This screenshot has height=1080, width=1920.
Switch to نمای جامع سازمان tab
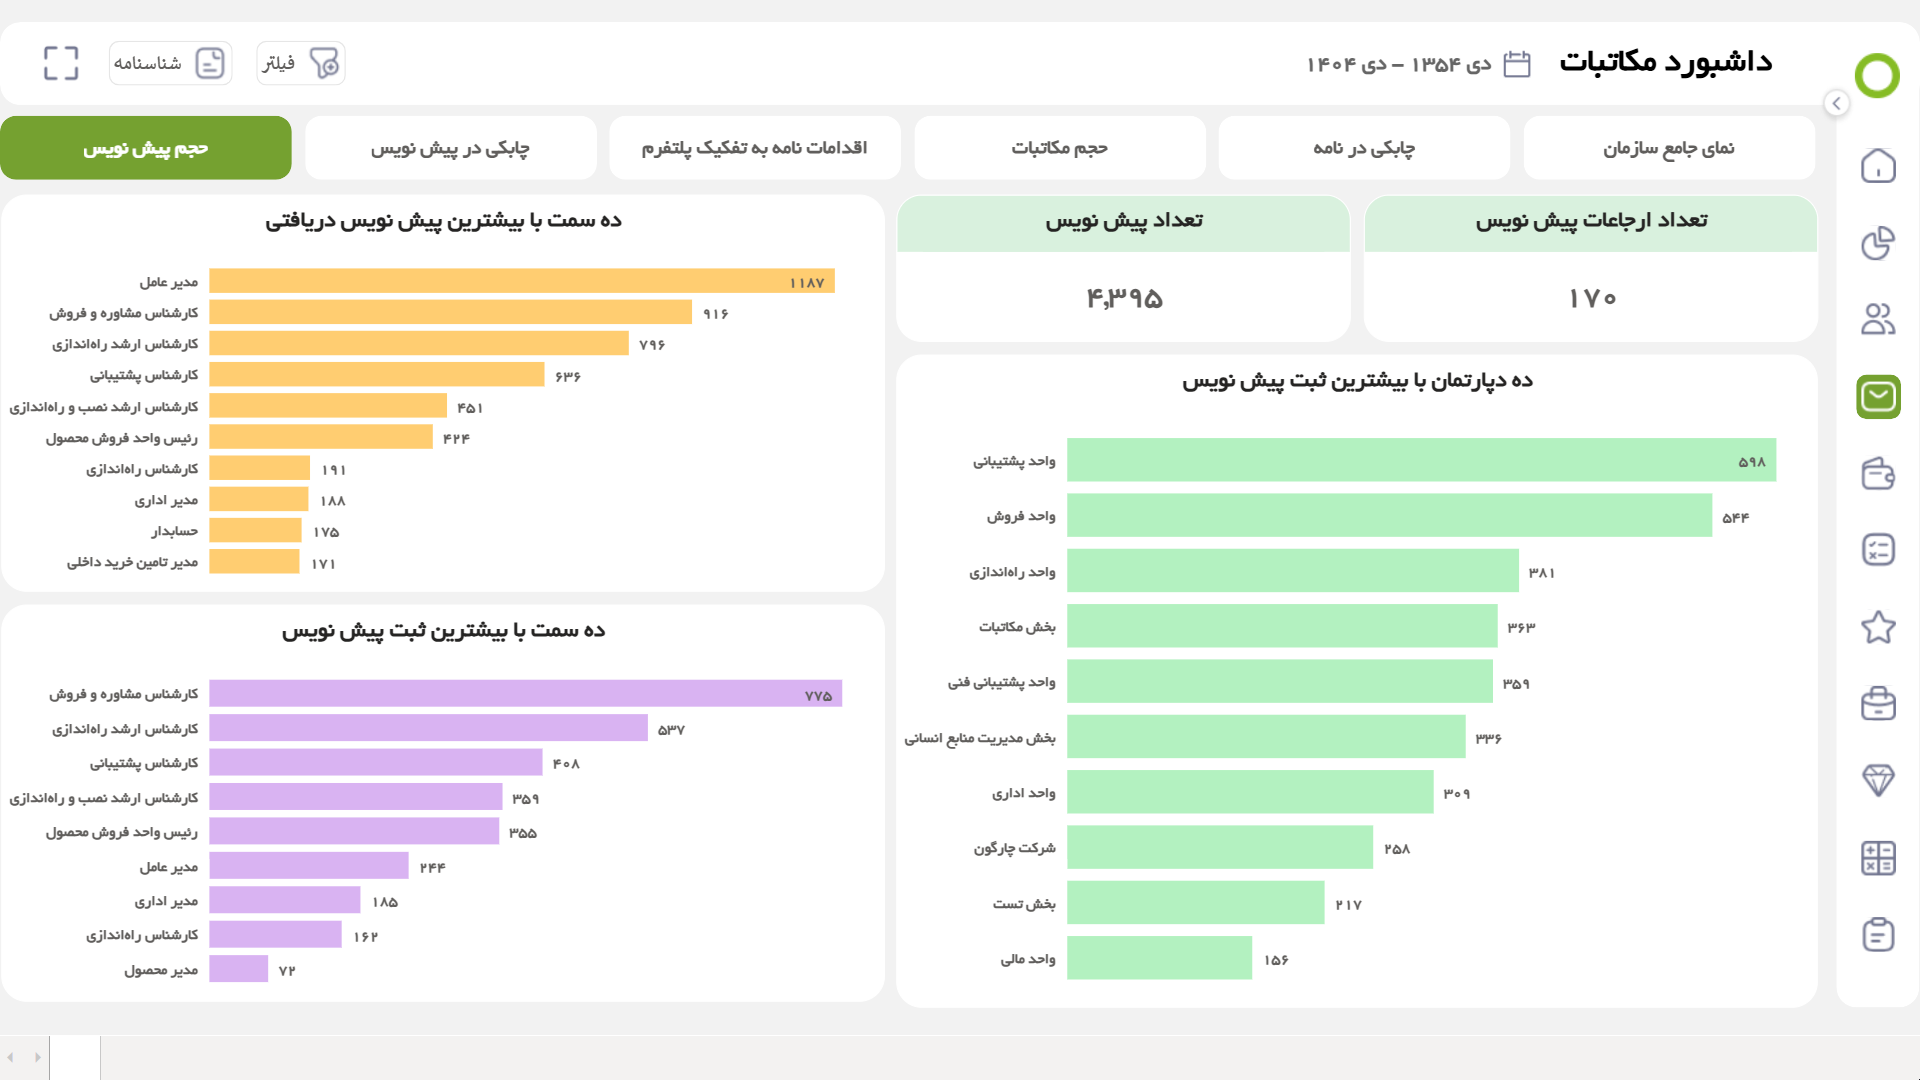[x=1669, y=148]
